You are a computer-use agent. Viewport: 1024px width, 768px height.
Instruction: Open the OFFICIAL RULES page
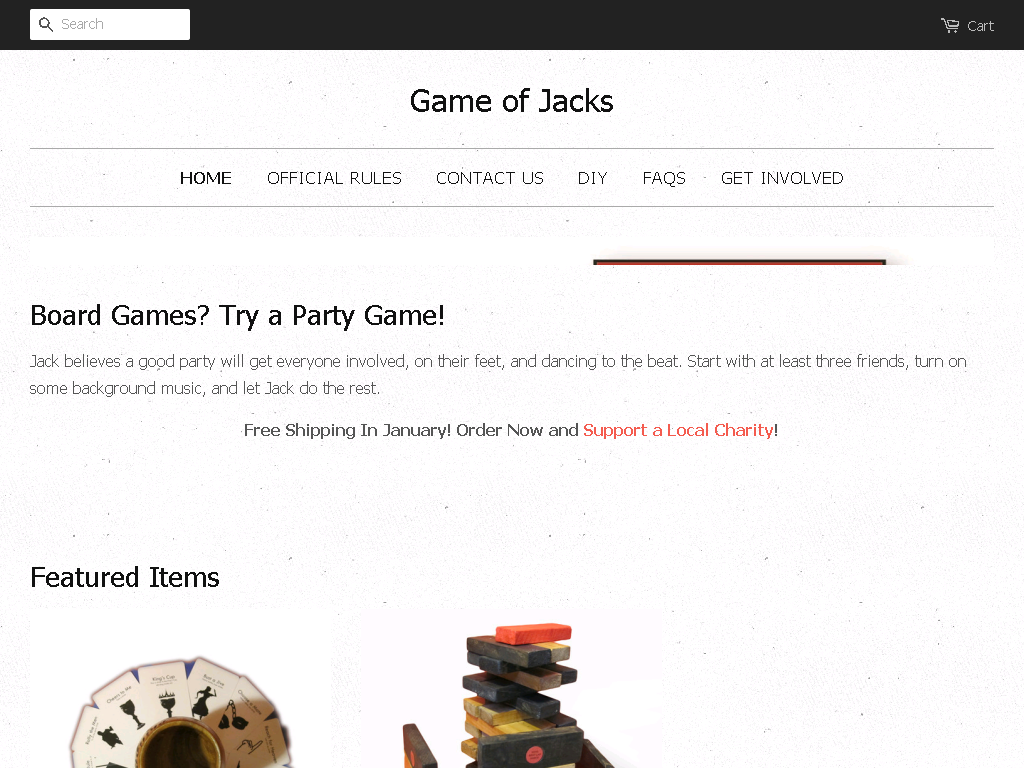click(334, 178)
